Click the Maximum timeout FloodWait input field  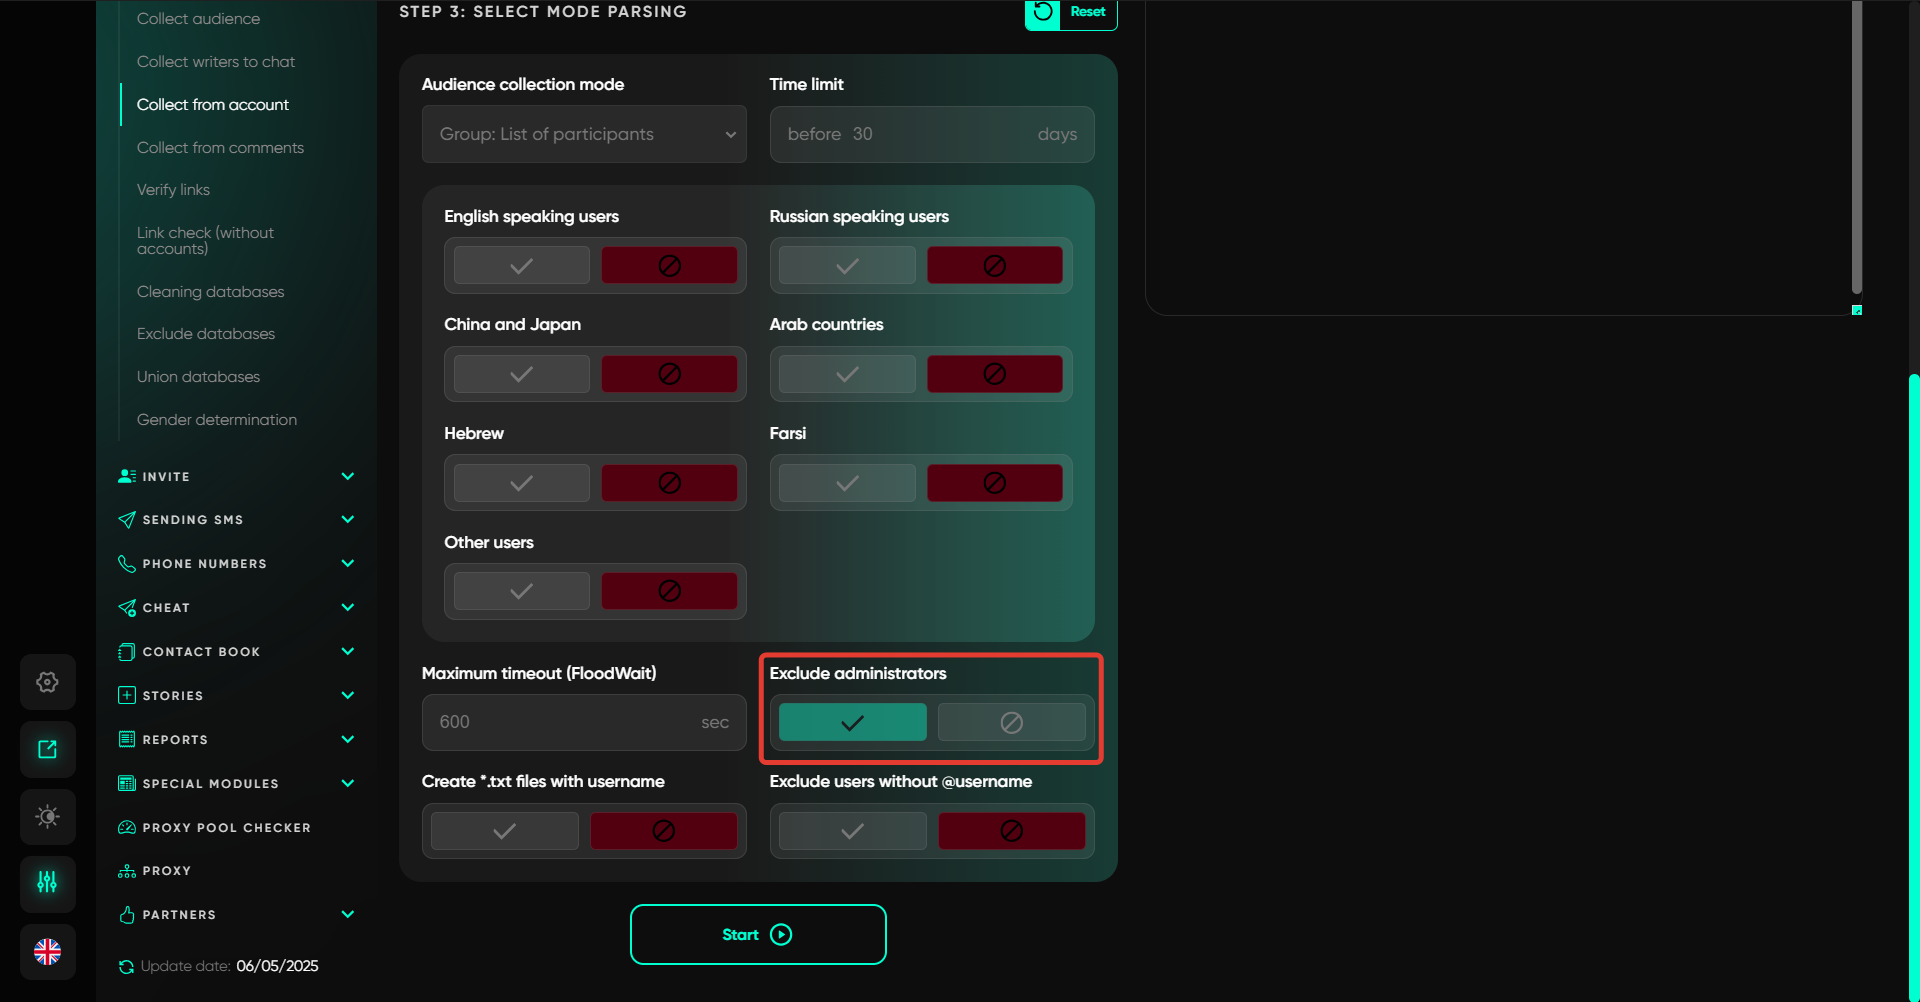click(565, 722)
